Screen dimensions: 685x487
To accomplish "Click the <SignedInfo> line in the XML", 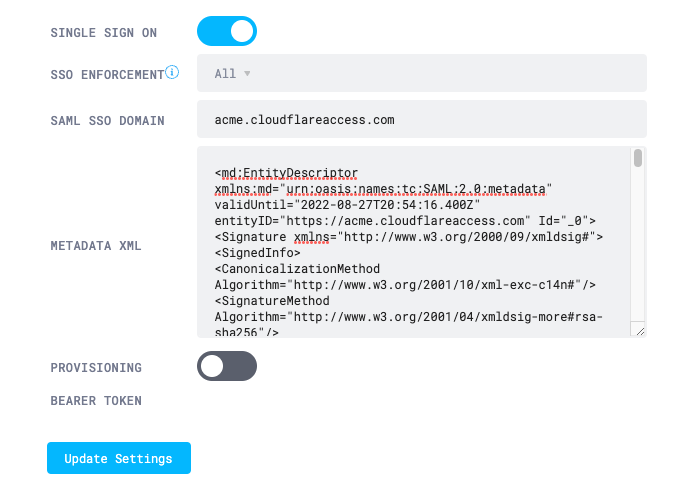I will tap(251, 253).
